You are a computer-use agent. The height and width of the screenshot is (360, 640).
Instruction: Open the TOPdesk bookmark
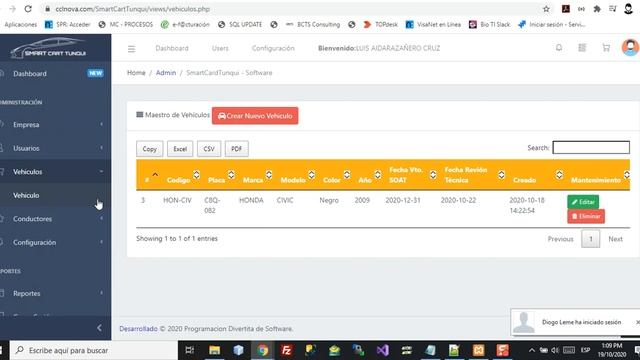click(x=380, y=24)
